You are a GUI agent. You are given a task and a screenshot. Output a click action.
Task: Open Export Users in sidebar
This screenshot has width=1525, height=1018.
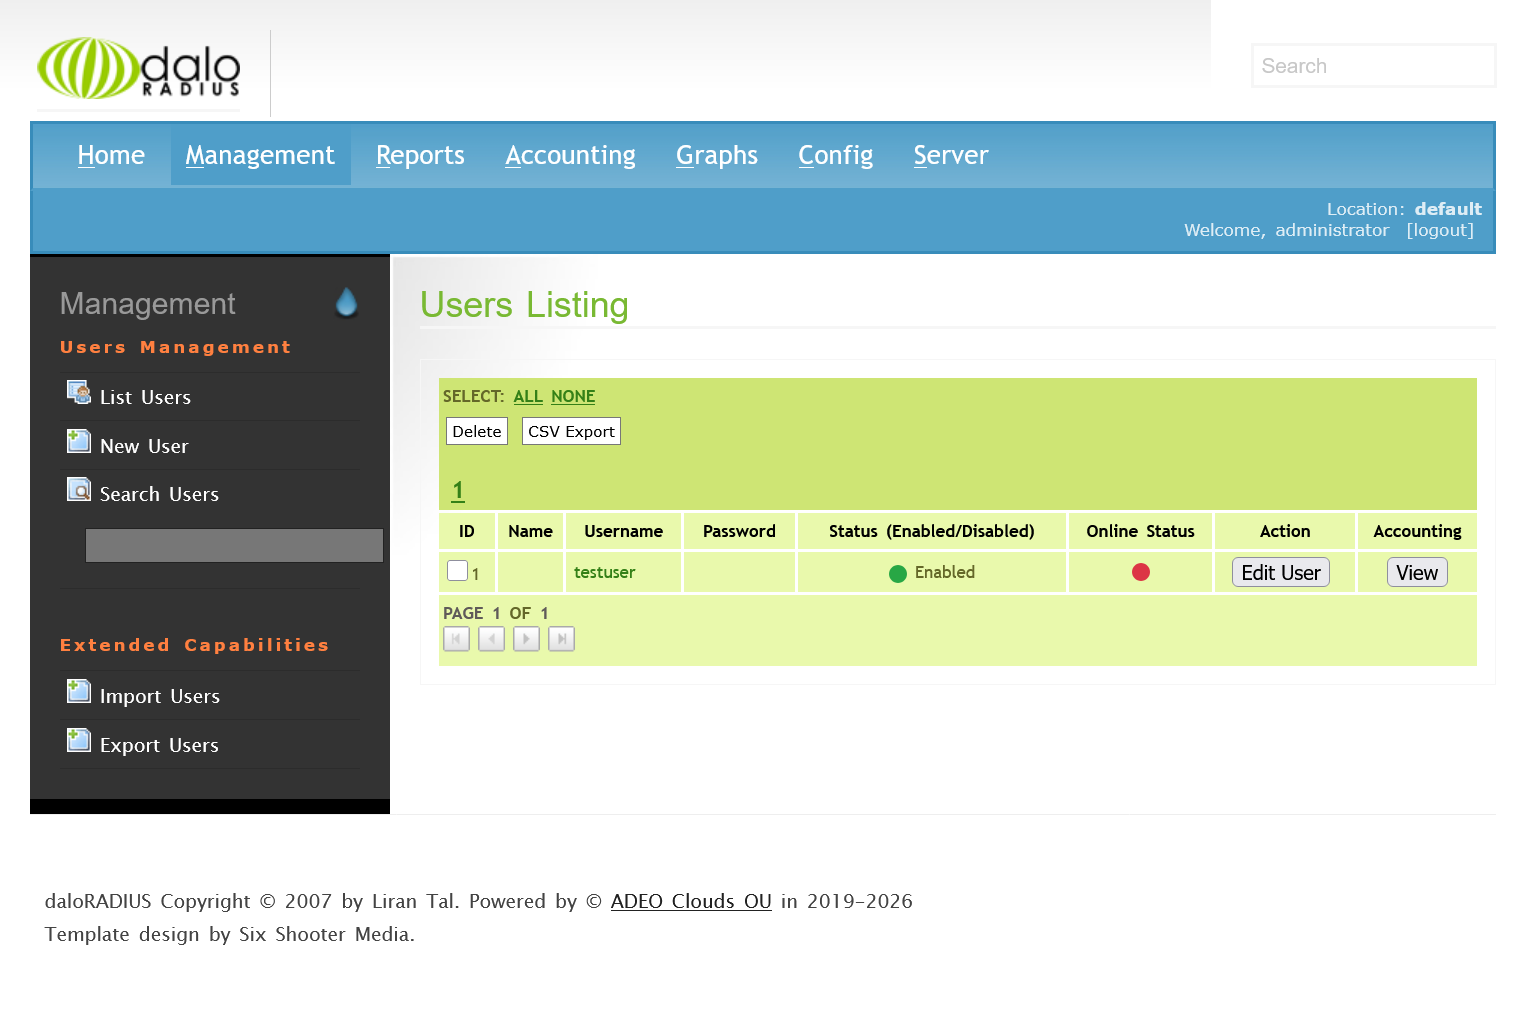coord(159,745)
